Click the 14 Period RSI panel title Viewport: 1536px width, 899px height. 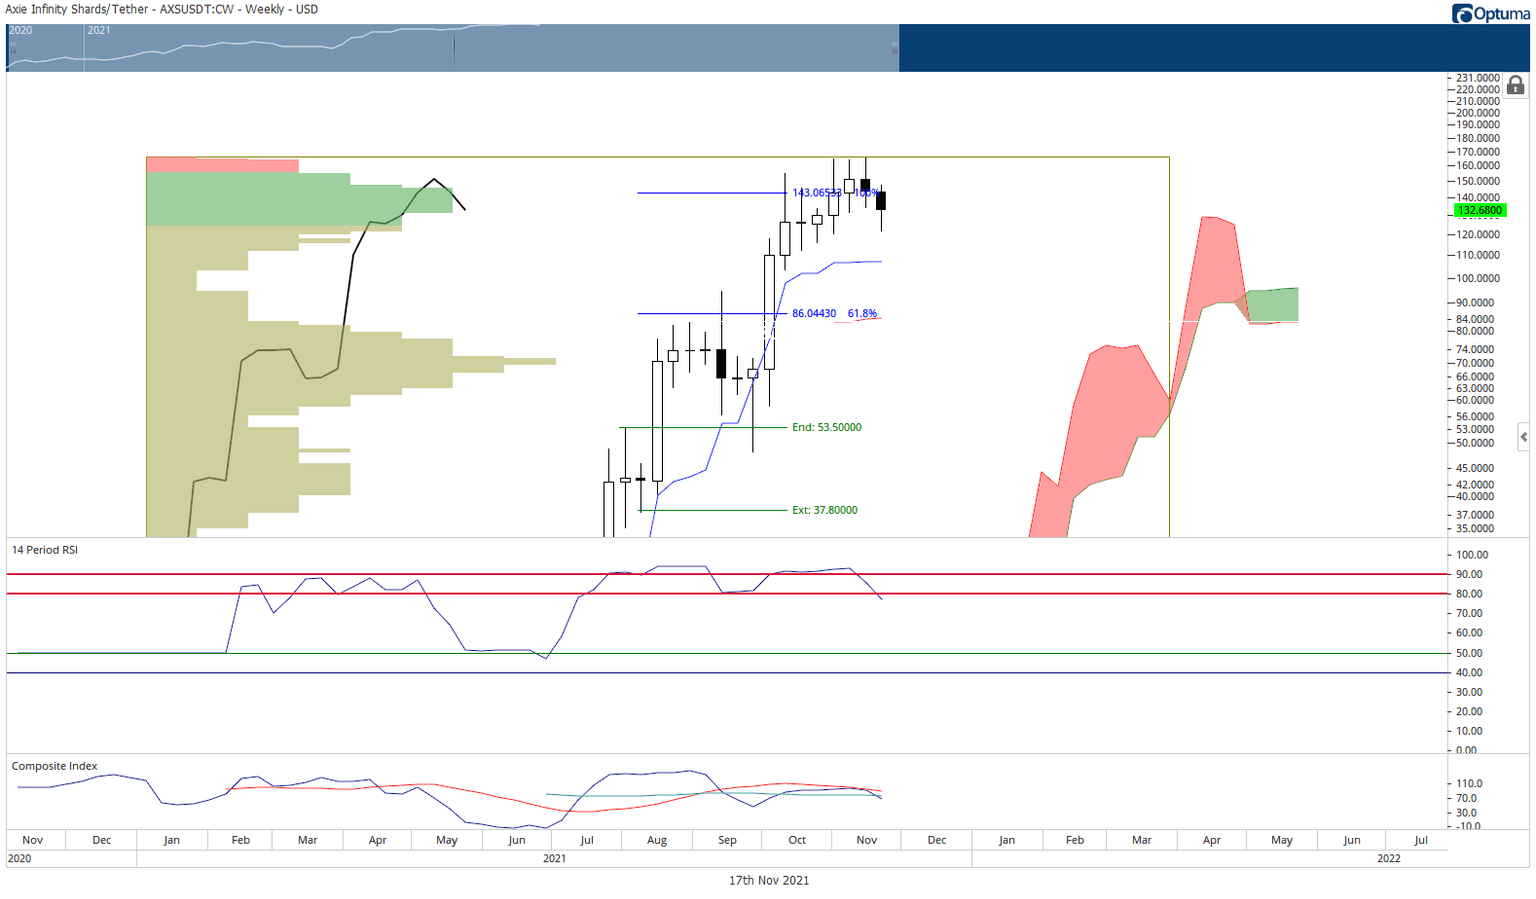pos(45,550)
